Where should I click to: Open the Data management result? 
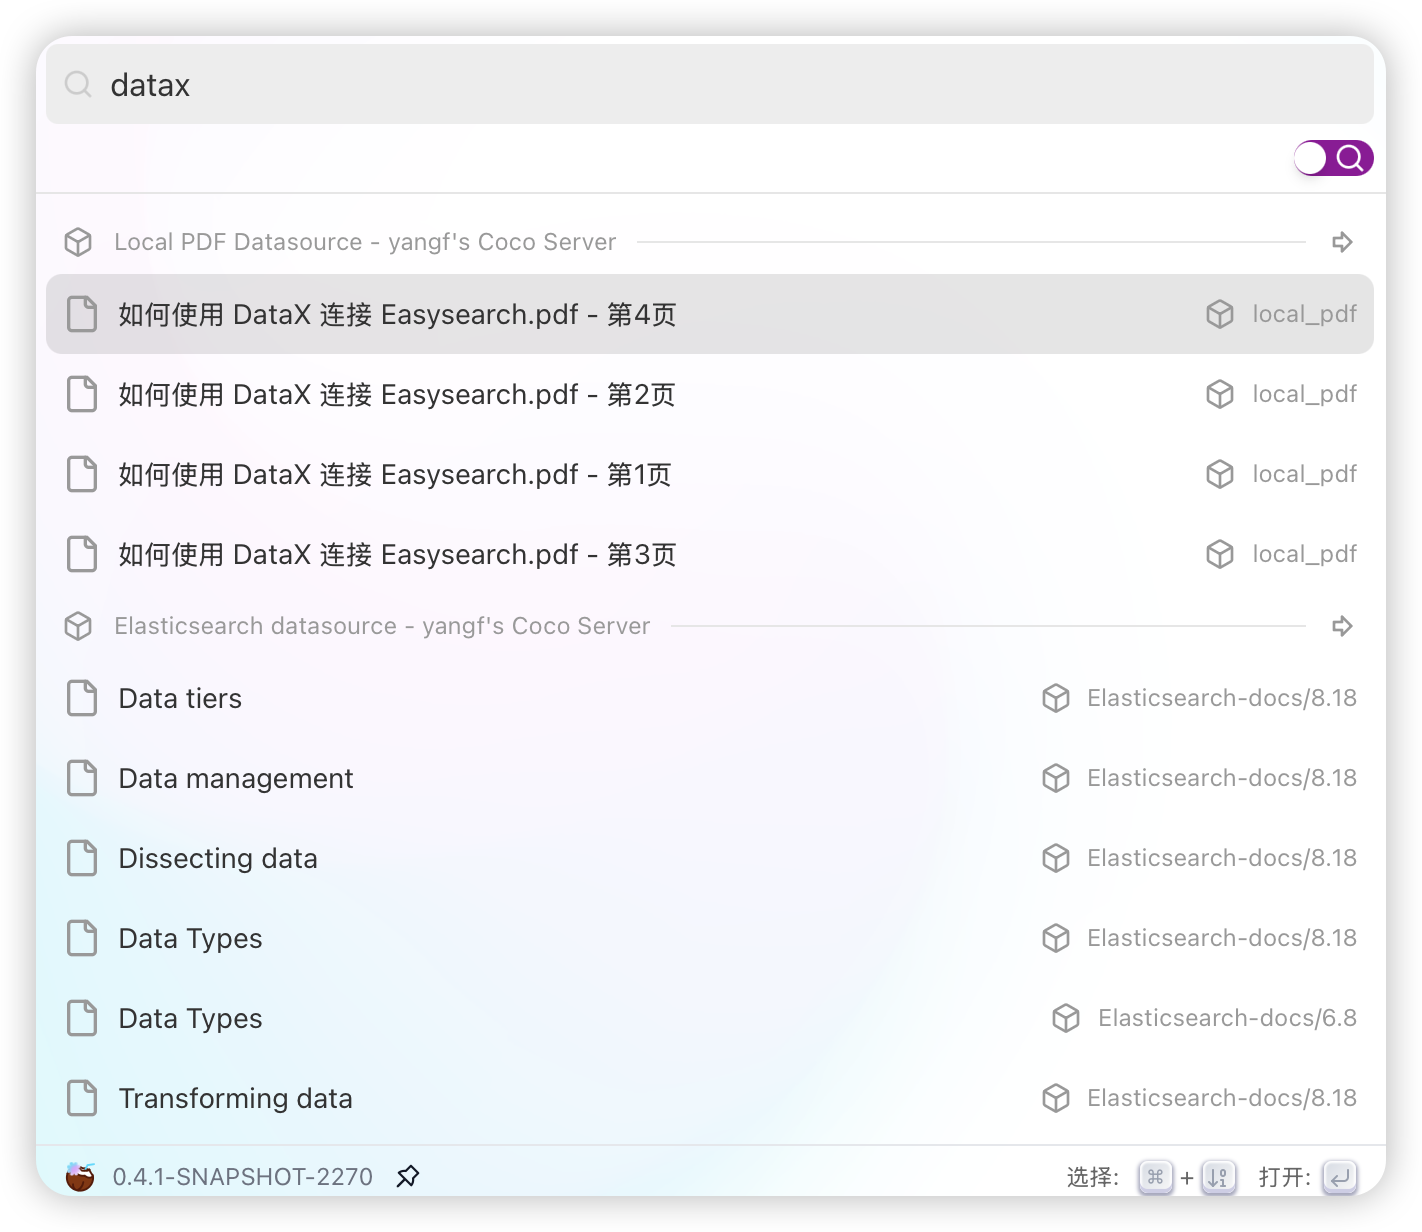710,778
